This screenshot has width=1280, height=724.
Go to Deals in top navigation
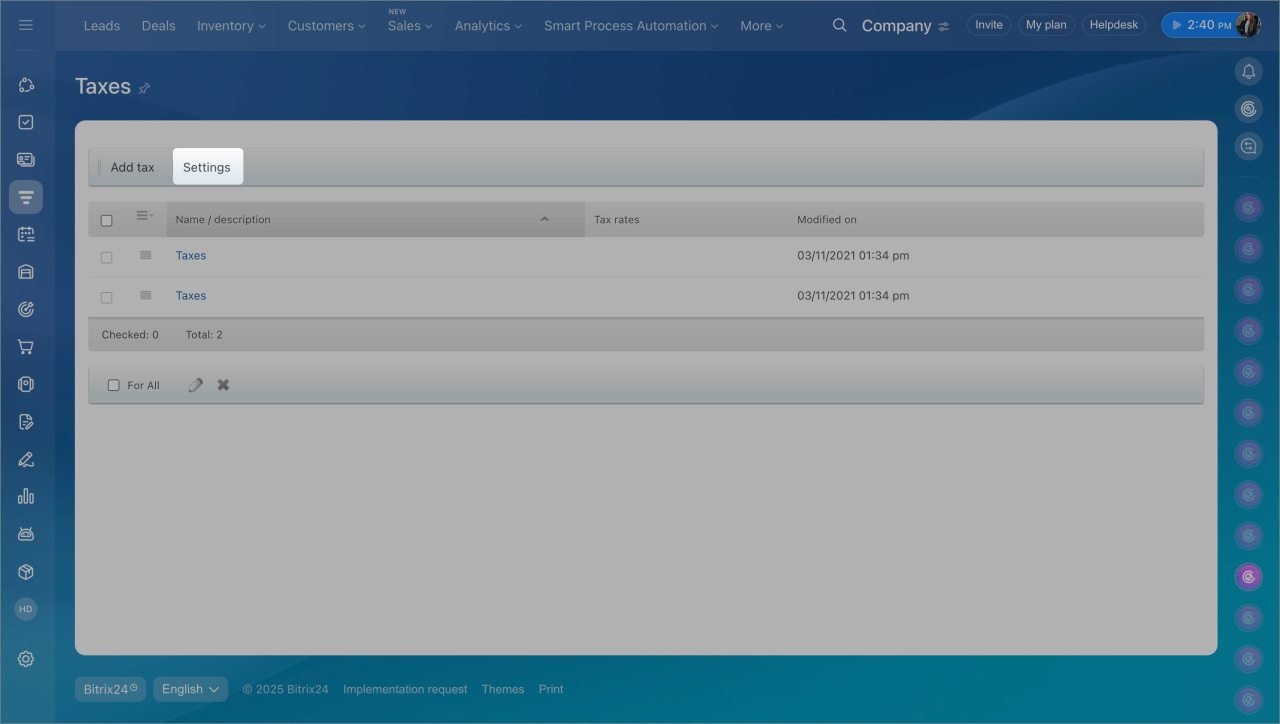(158, 26)
